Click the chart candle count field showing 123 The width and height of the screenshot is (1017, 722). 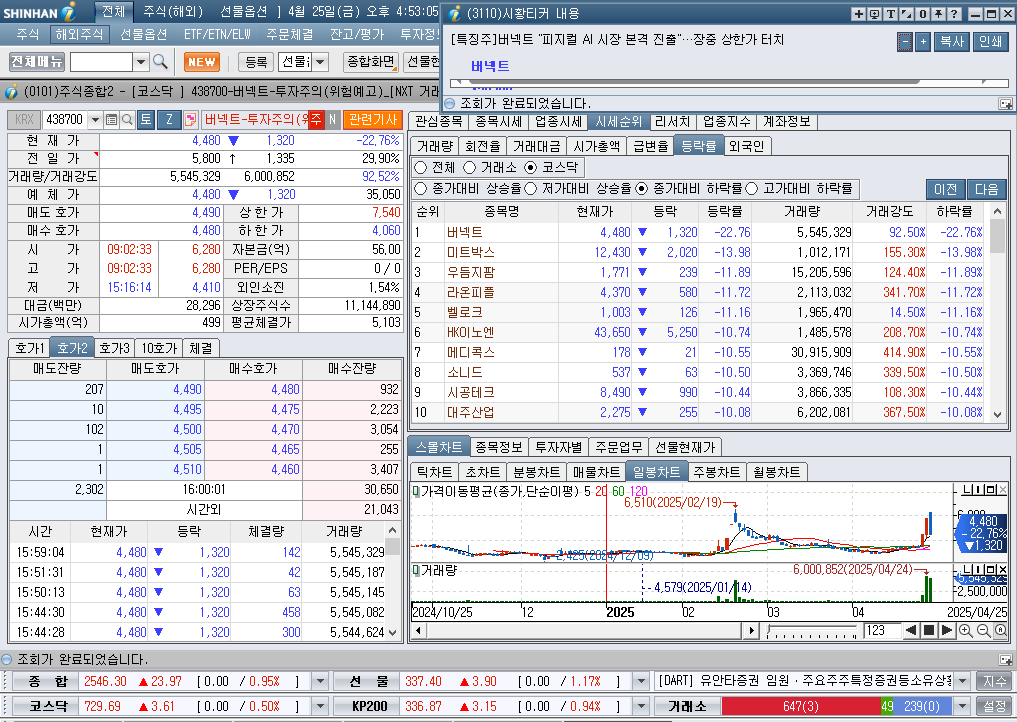(882, 631)
